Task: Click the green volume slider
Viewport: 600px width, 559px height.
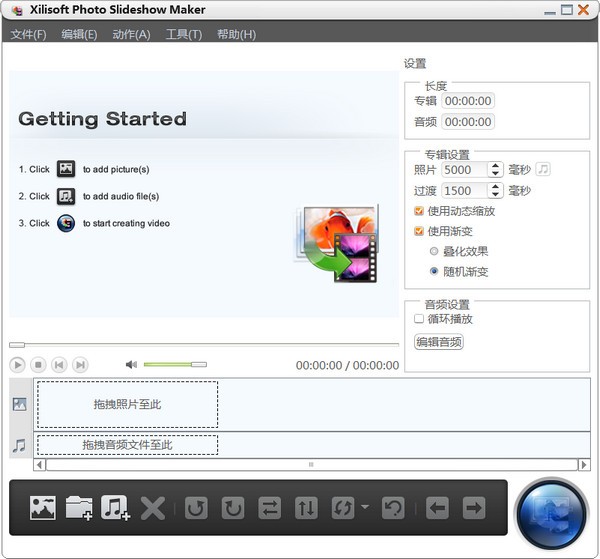Action: 174,365
